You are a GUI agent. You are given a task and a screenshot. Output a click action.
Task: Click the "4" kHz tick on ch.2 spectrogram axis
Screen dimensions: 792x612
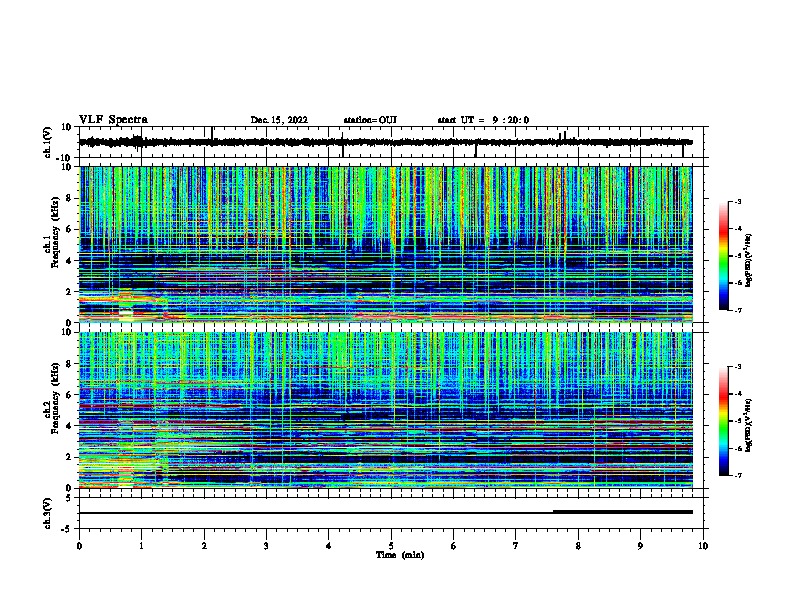pos(70,426)
